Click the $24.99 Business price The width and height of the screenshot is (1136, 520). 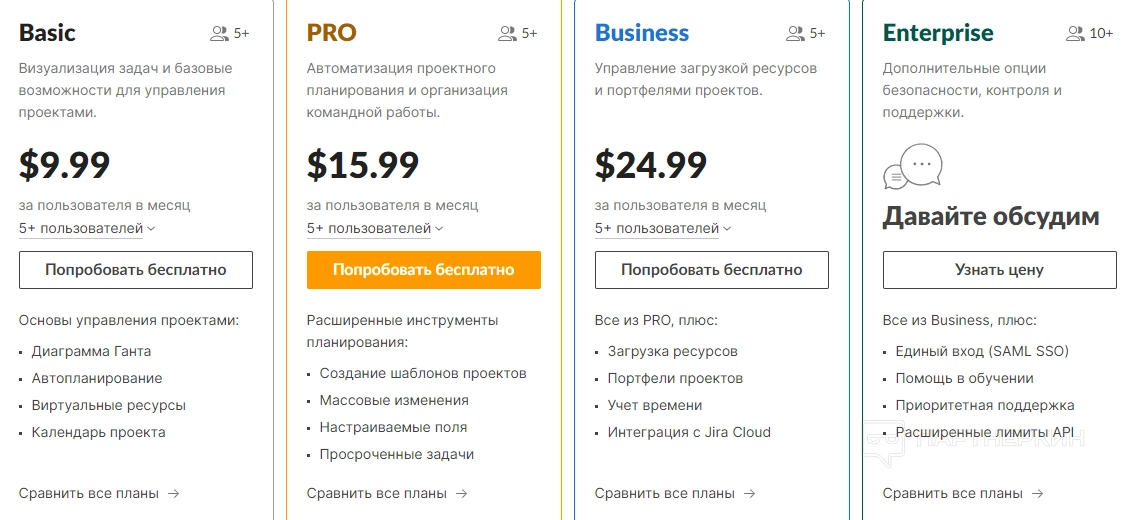tap(651, 165)
